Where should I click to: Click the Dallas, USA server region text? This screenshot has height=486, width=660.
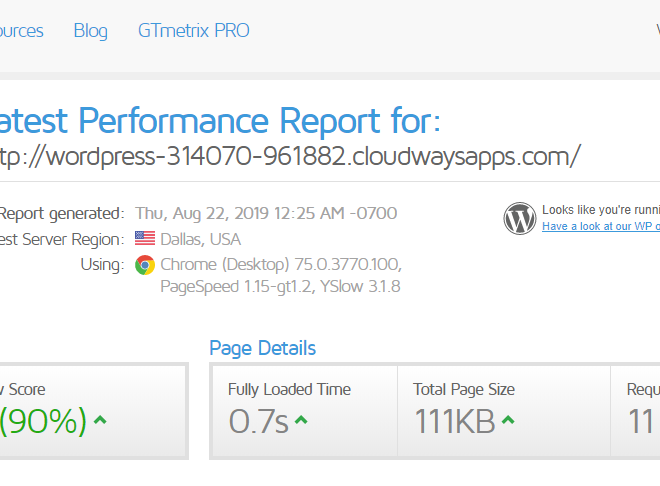[201, 239]
